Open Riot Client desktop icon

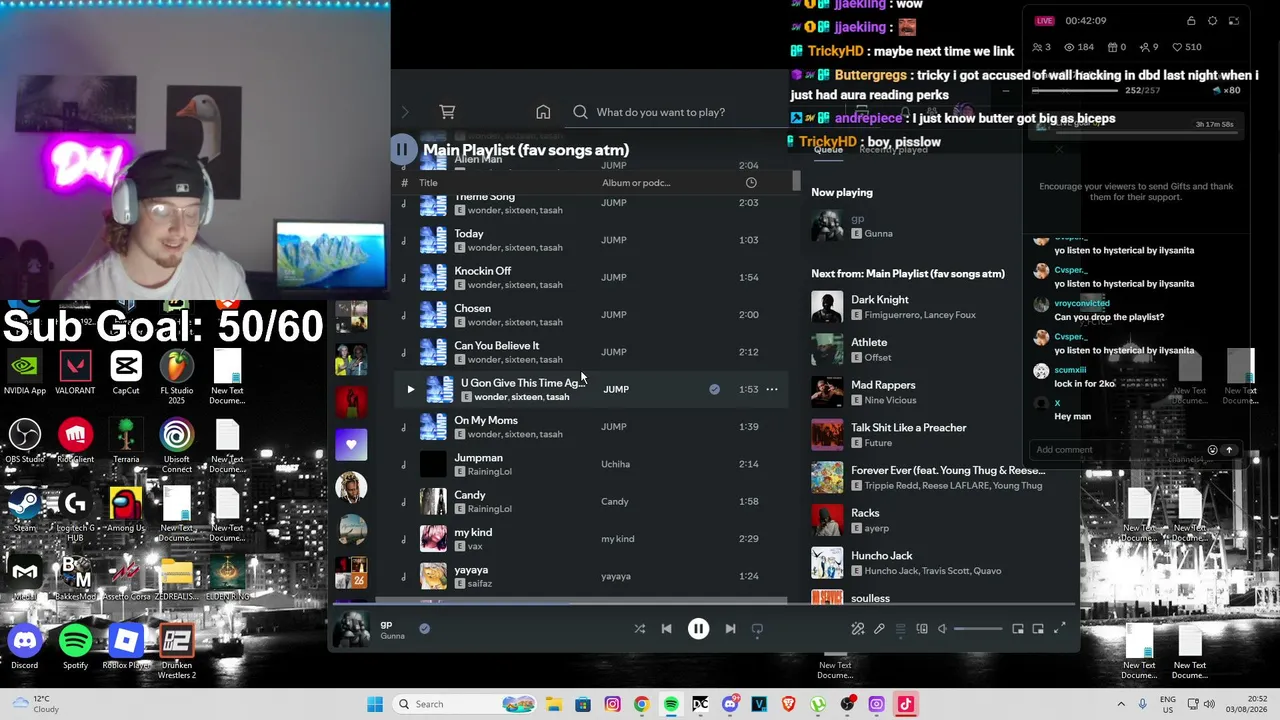[75, 442]
